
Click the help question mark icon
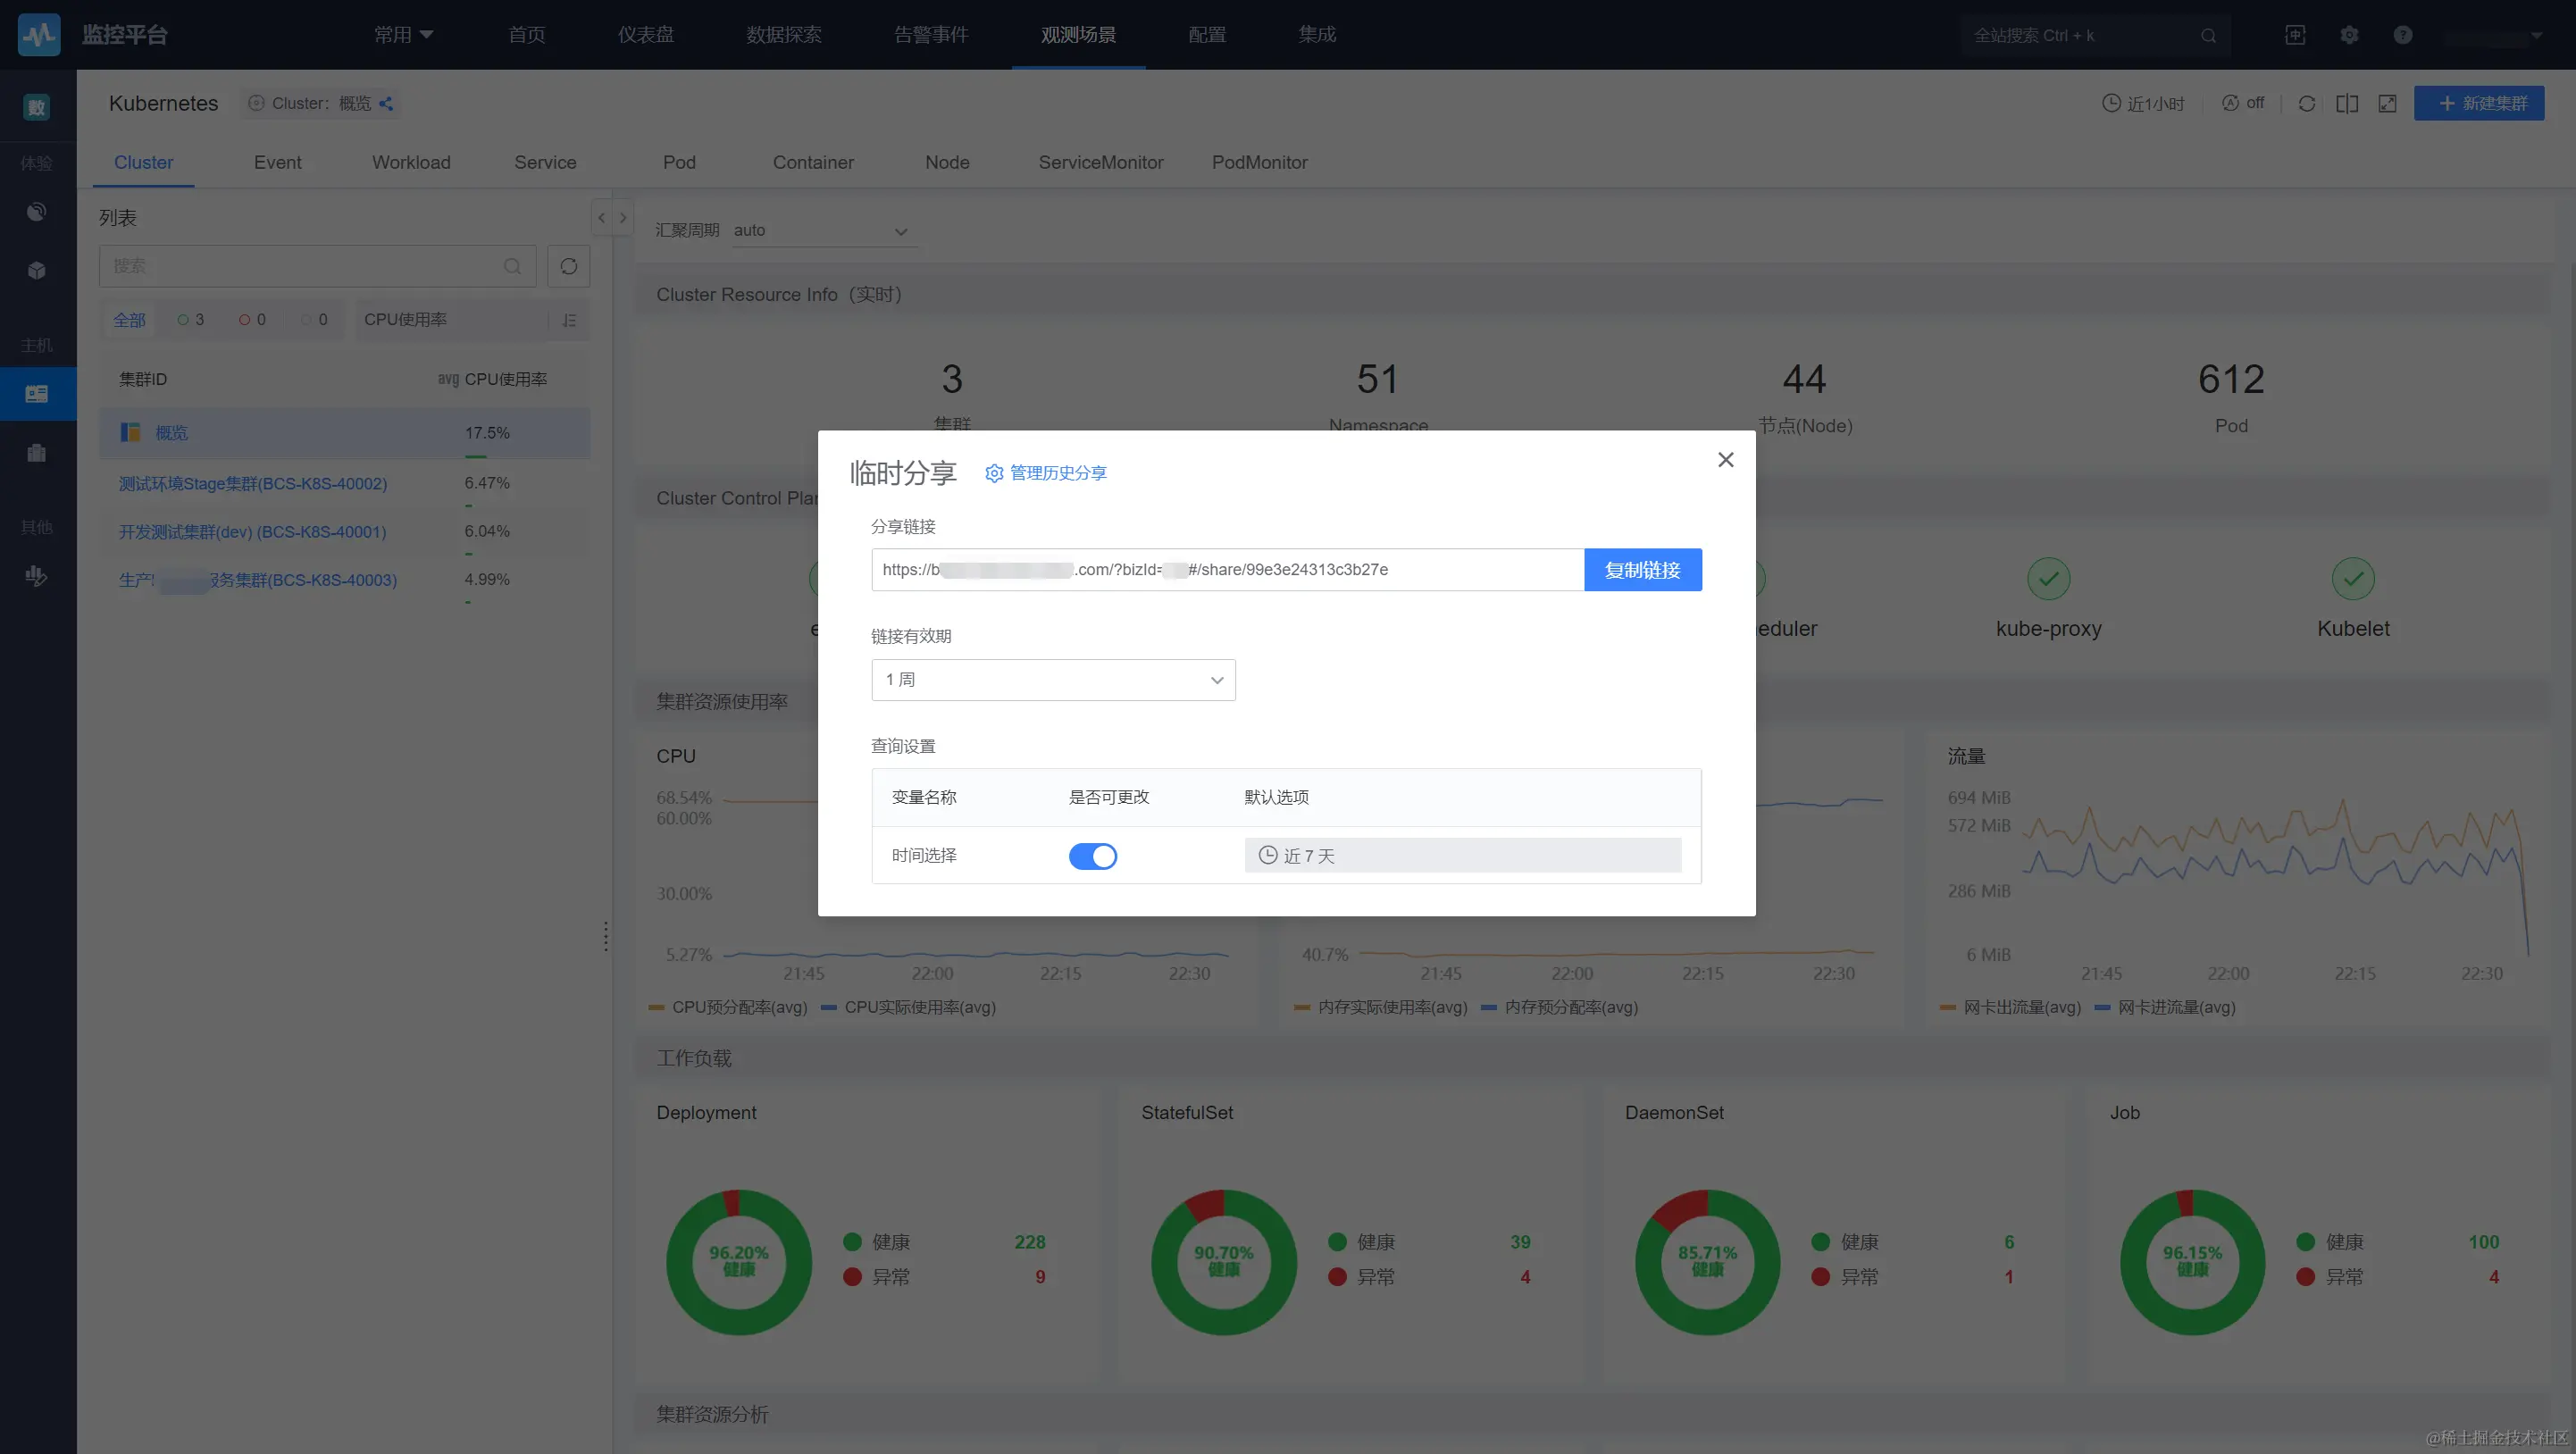2402,35
